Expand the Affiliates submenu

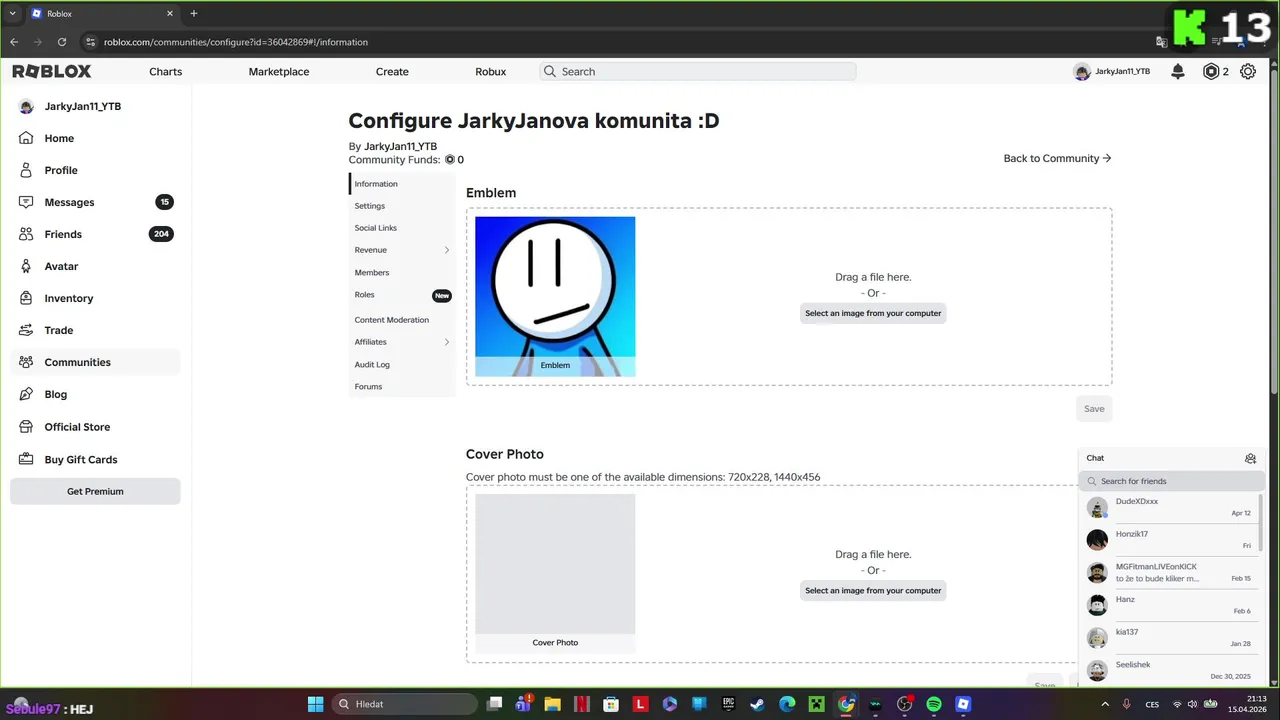pos(447,342)
